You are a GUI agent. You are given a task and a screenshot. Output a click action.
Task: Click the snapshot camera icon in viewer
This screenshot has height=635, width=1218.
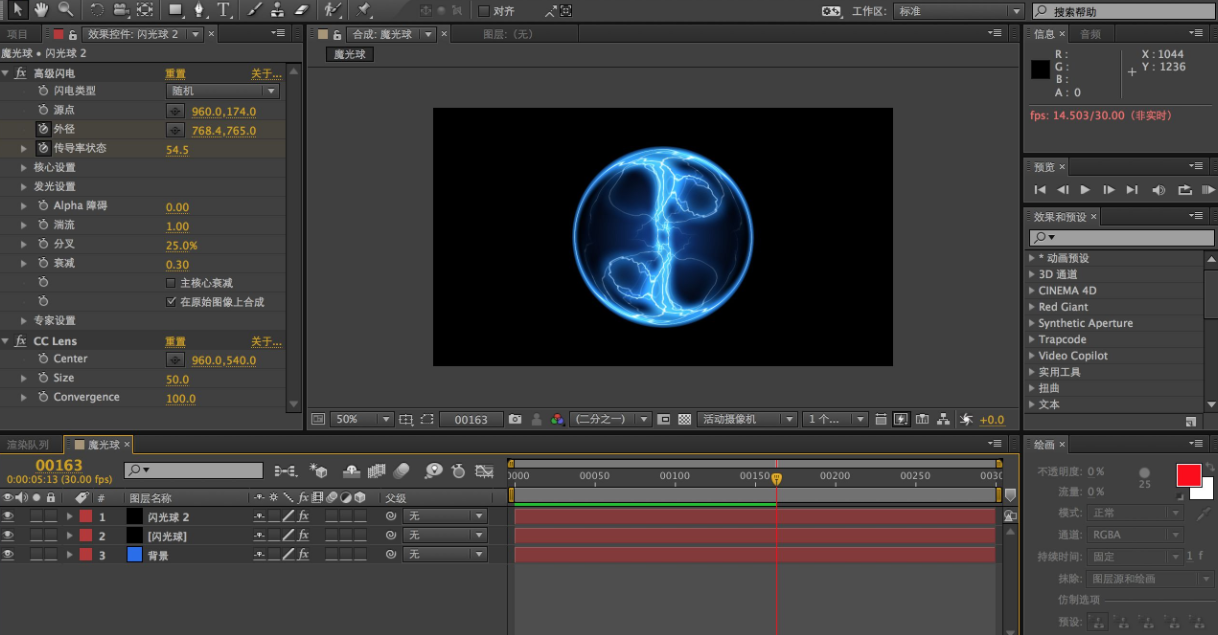click(515, 419)
